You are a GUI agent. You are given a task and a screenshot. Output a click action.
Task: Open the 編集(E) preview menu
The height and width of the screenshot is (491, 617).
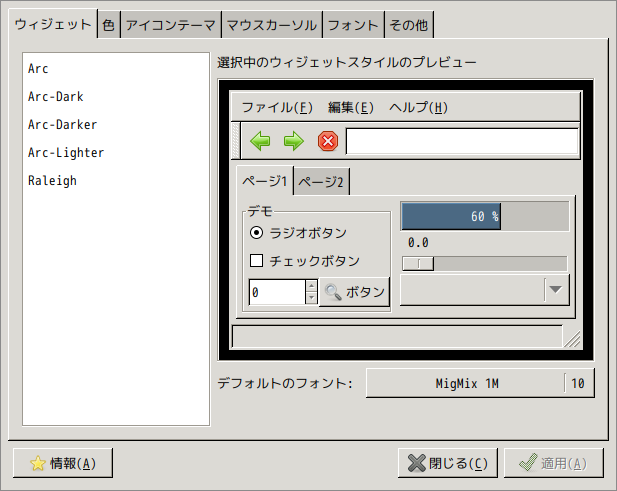pyautogui.click(x=351, y=107)
